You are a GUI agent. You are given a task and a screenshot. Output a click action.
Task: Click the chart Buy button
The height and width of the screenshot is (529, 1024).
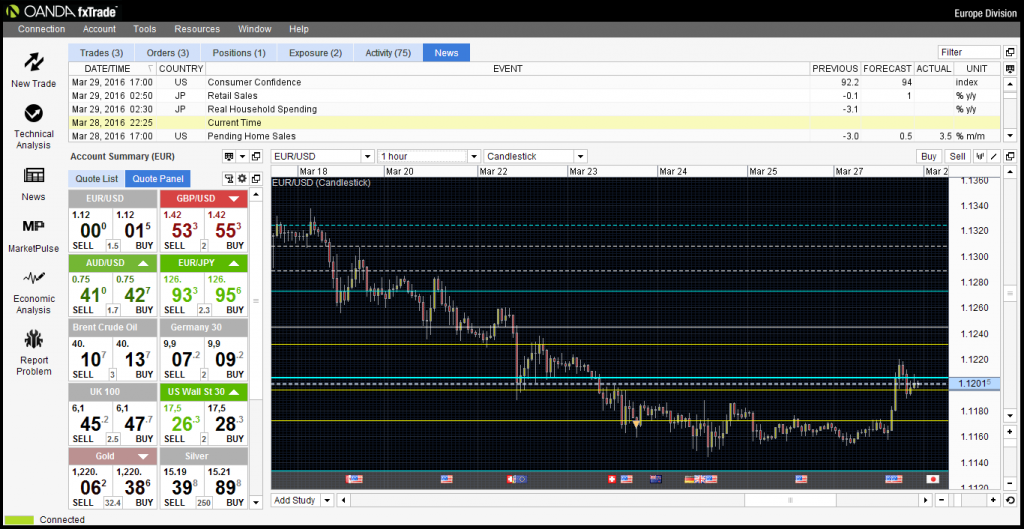929,157
